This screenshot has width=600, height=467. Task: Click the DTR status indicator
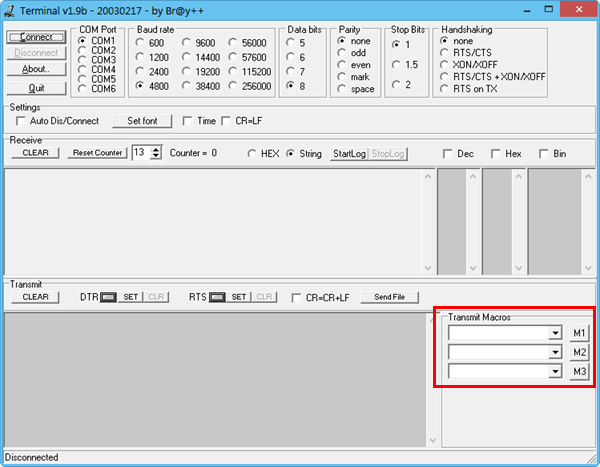(108, 297)
